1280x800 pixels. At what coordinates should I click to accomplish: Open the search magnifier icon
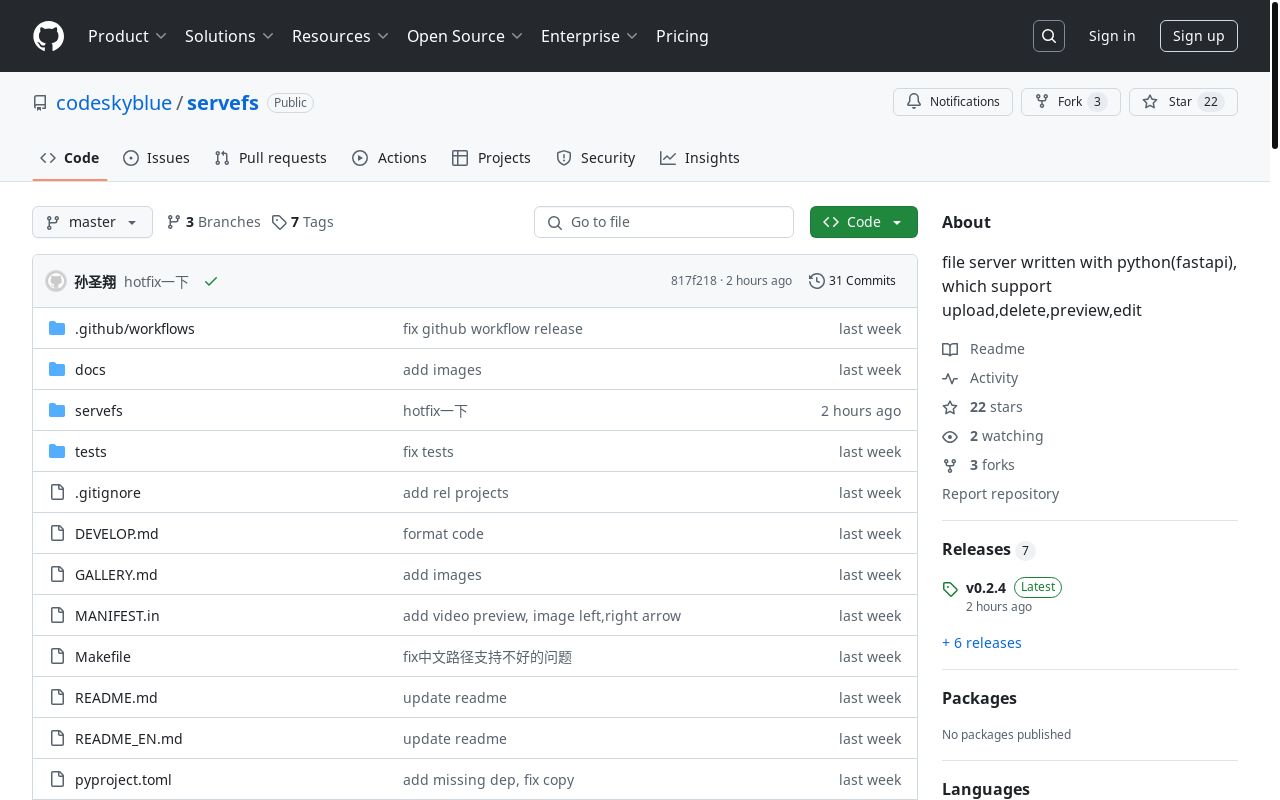click(1048, 35)
